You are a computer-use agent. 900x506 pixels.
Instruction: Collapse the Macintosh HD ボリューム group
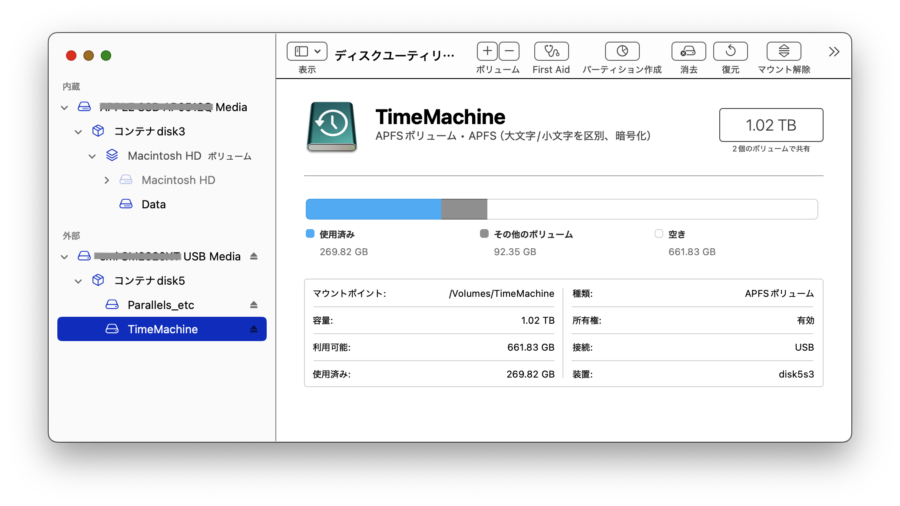(x=93, y=156)
